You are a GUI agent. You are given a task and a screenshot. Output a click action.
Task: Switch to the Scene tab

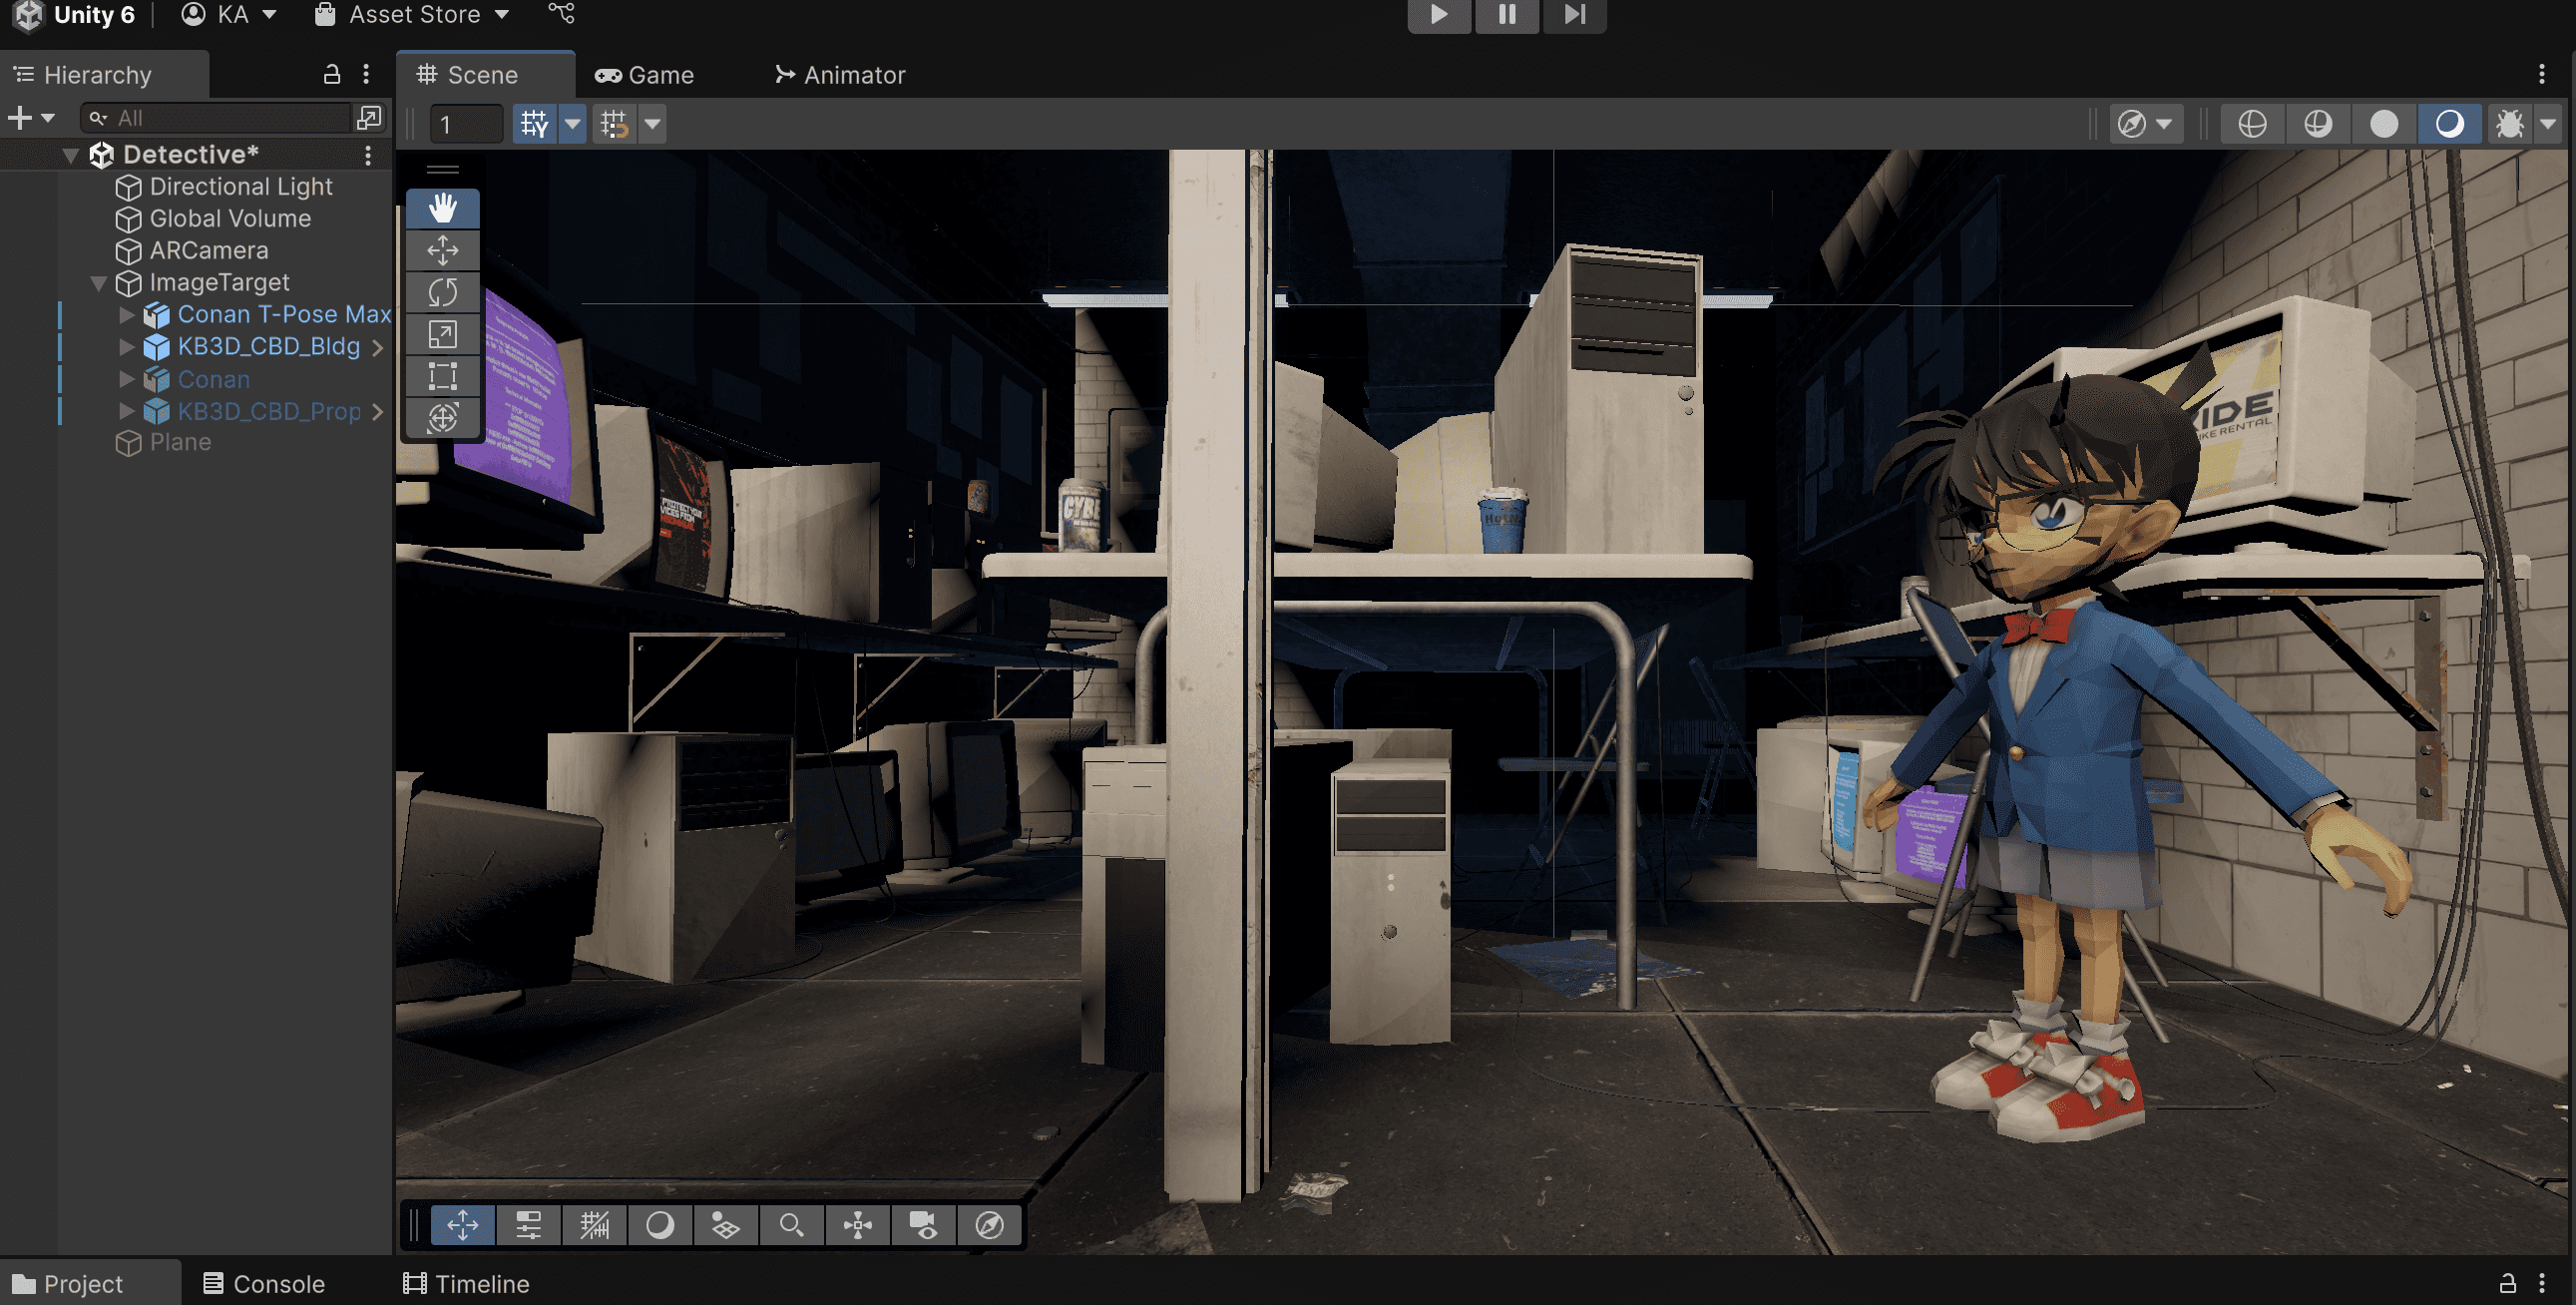pos(485,74)
